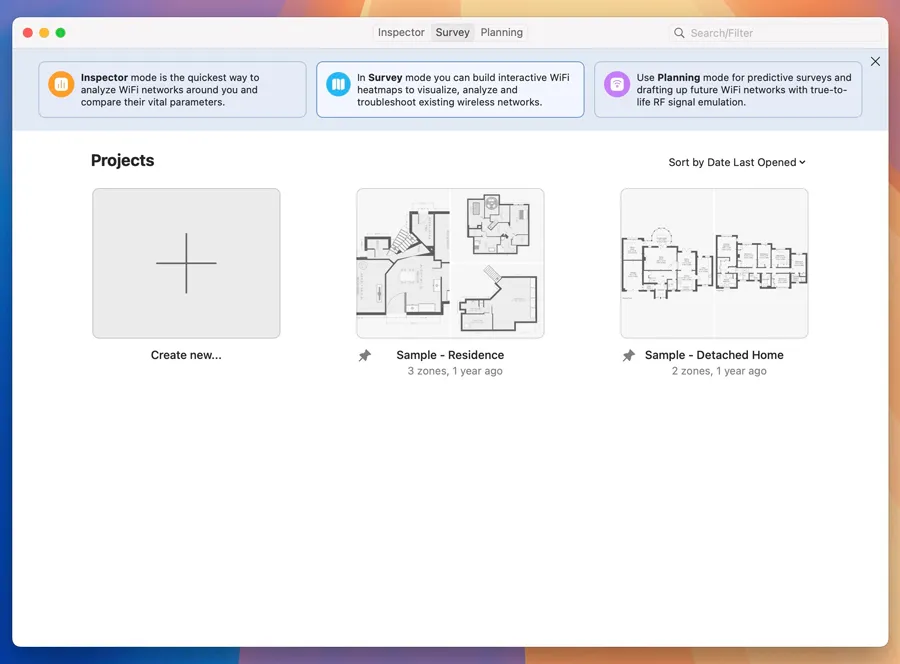Expand the Sort by Date Last Opened dropdown
This screenshot has width=900, height=664.
coord(736,162)
